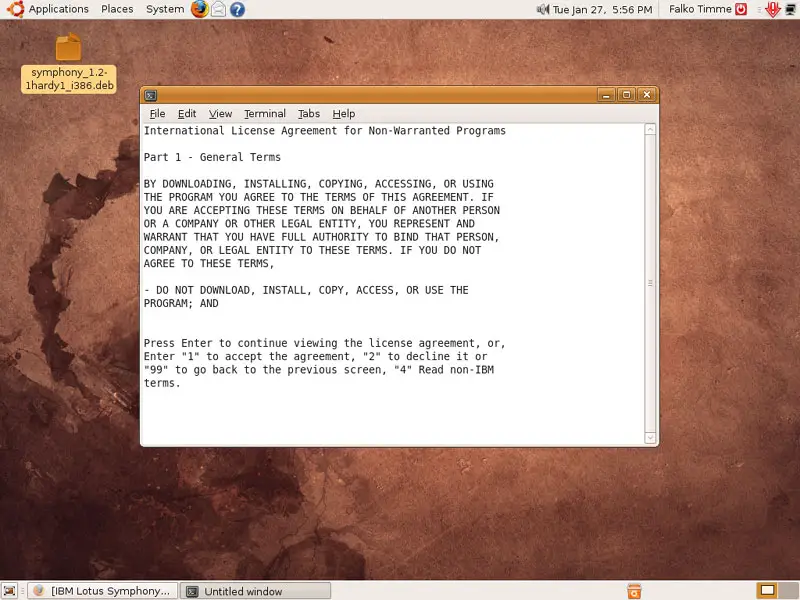The image size is (800, 600).
Task: Maximize the terminal window
Action: coord(627,95)
